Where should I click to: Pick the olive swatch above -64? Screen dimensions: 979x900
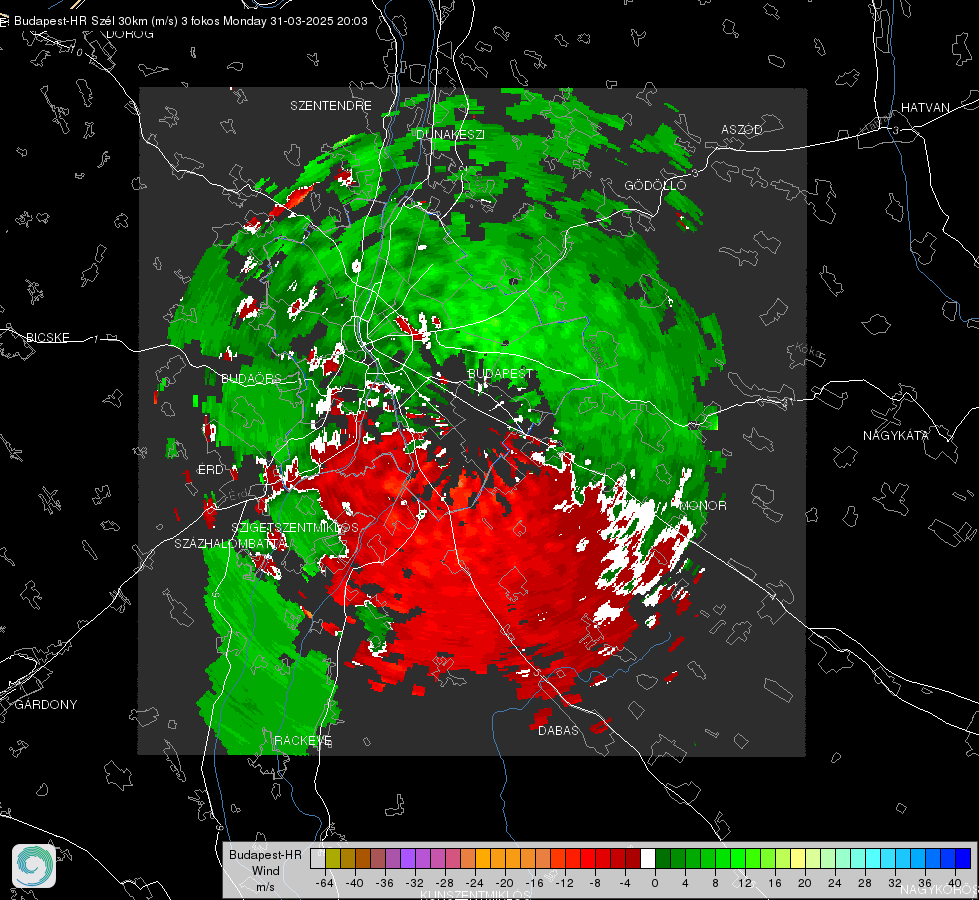pyautogui.click(x=332, y=858)
